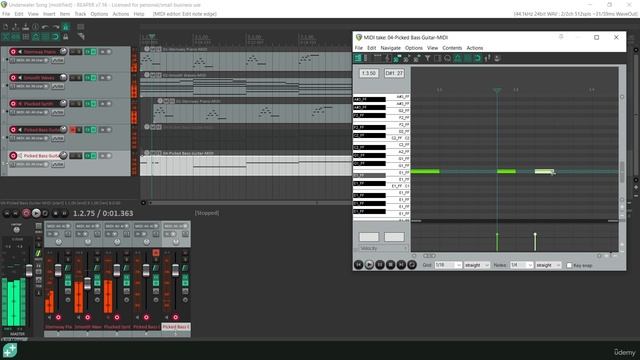The height and width of the screenshot is (360, 640).
Task: Open the straight dropdown right of Notes length
Action: [x=548, y=265]
